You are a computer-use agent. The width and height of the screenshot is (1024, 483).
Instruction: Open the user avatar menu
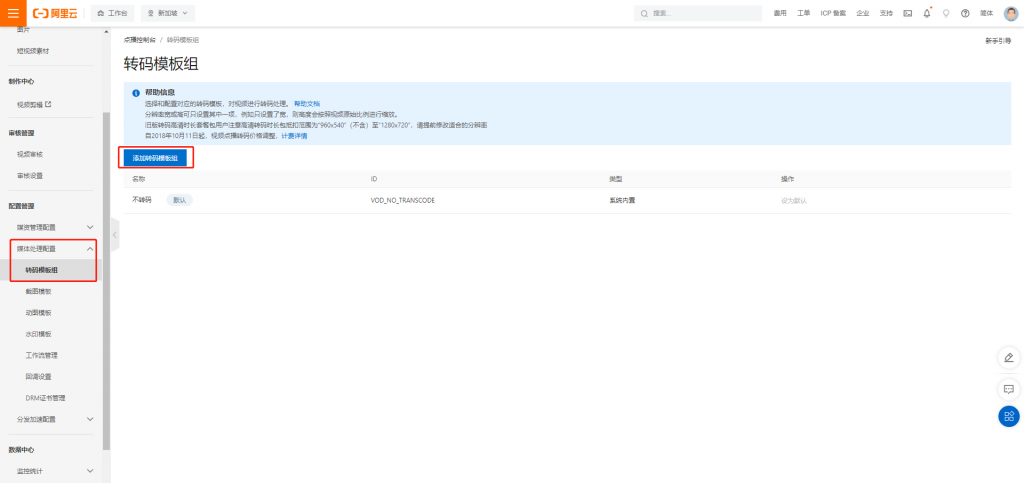1010,13
